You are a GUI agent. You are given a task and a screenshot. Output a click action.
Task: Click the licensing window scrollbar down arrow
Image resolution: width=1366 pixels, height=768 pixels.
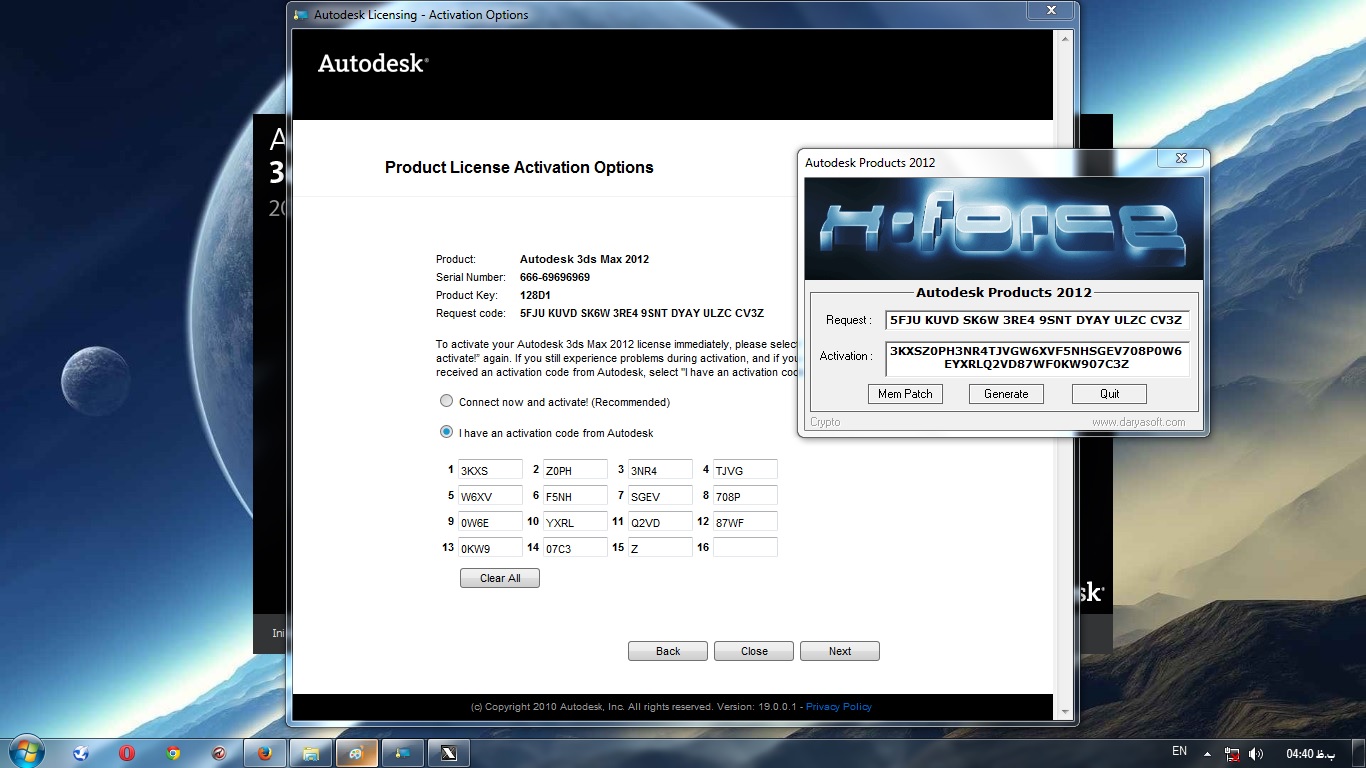coord(1064,711)
